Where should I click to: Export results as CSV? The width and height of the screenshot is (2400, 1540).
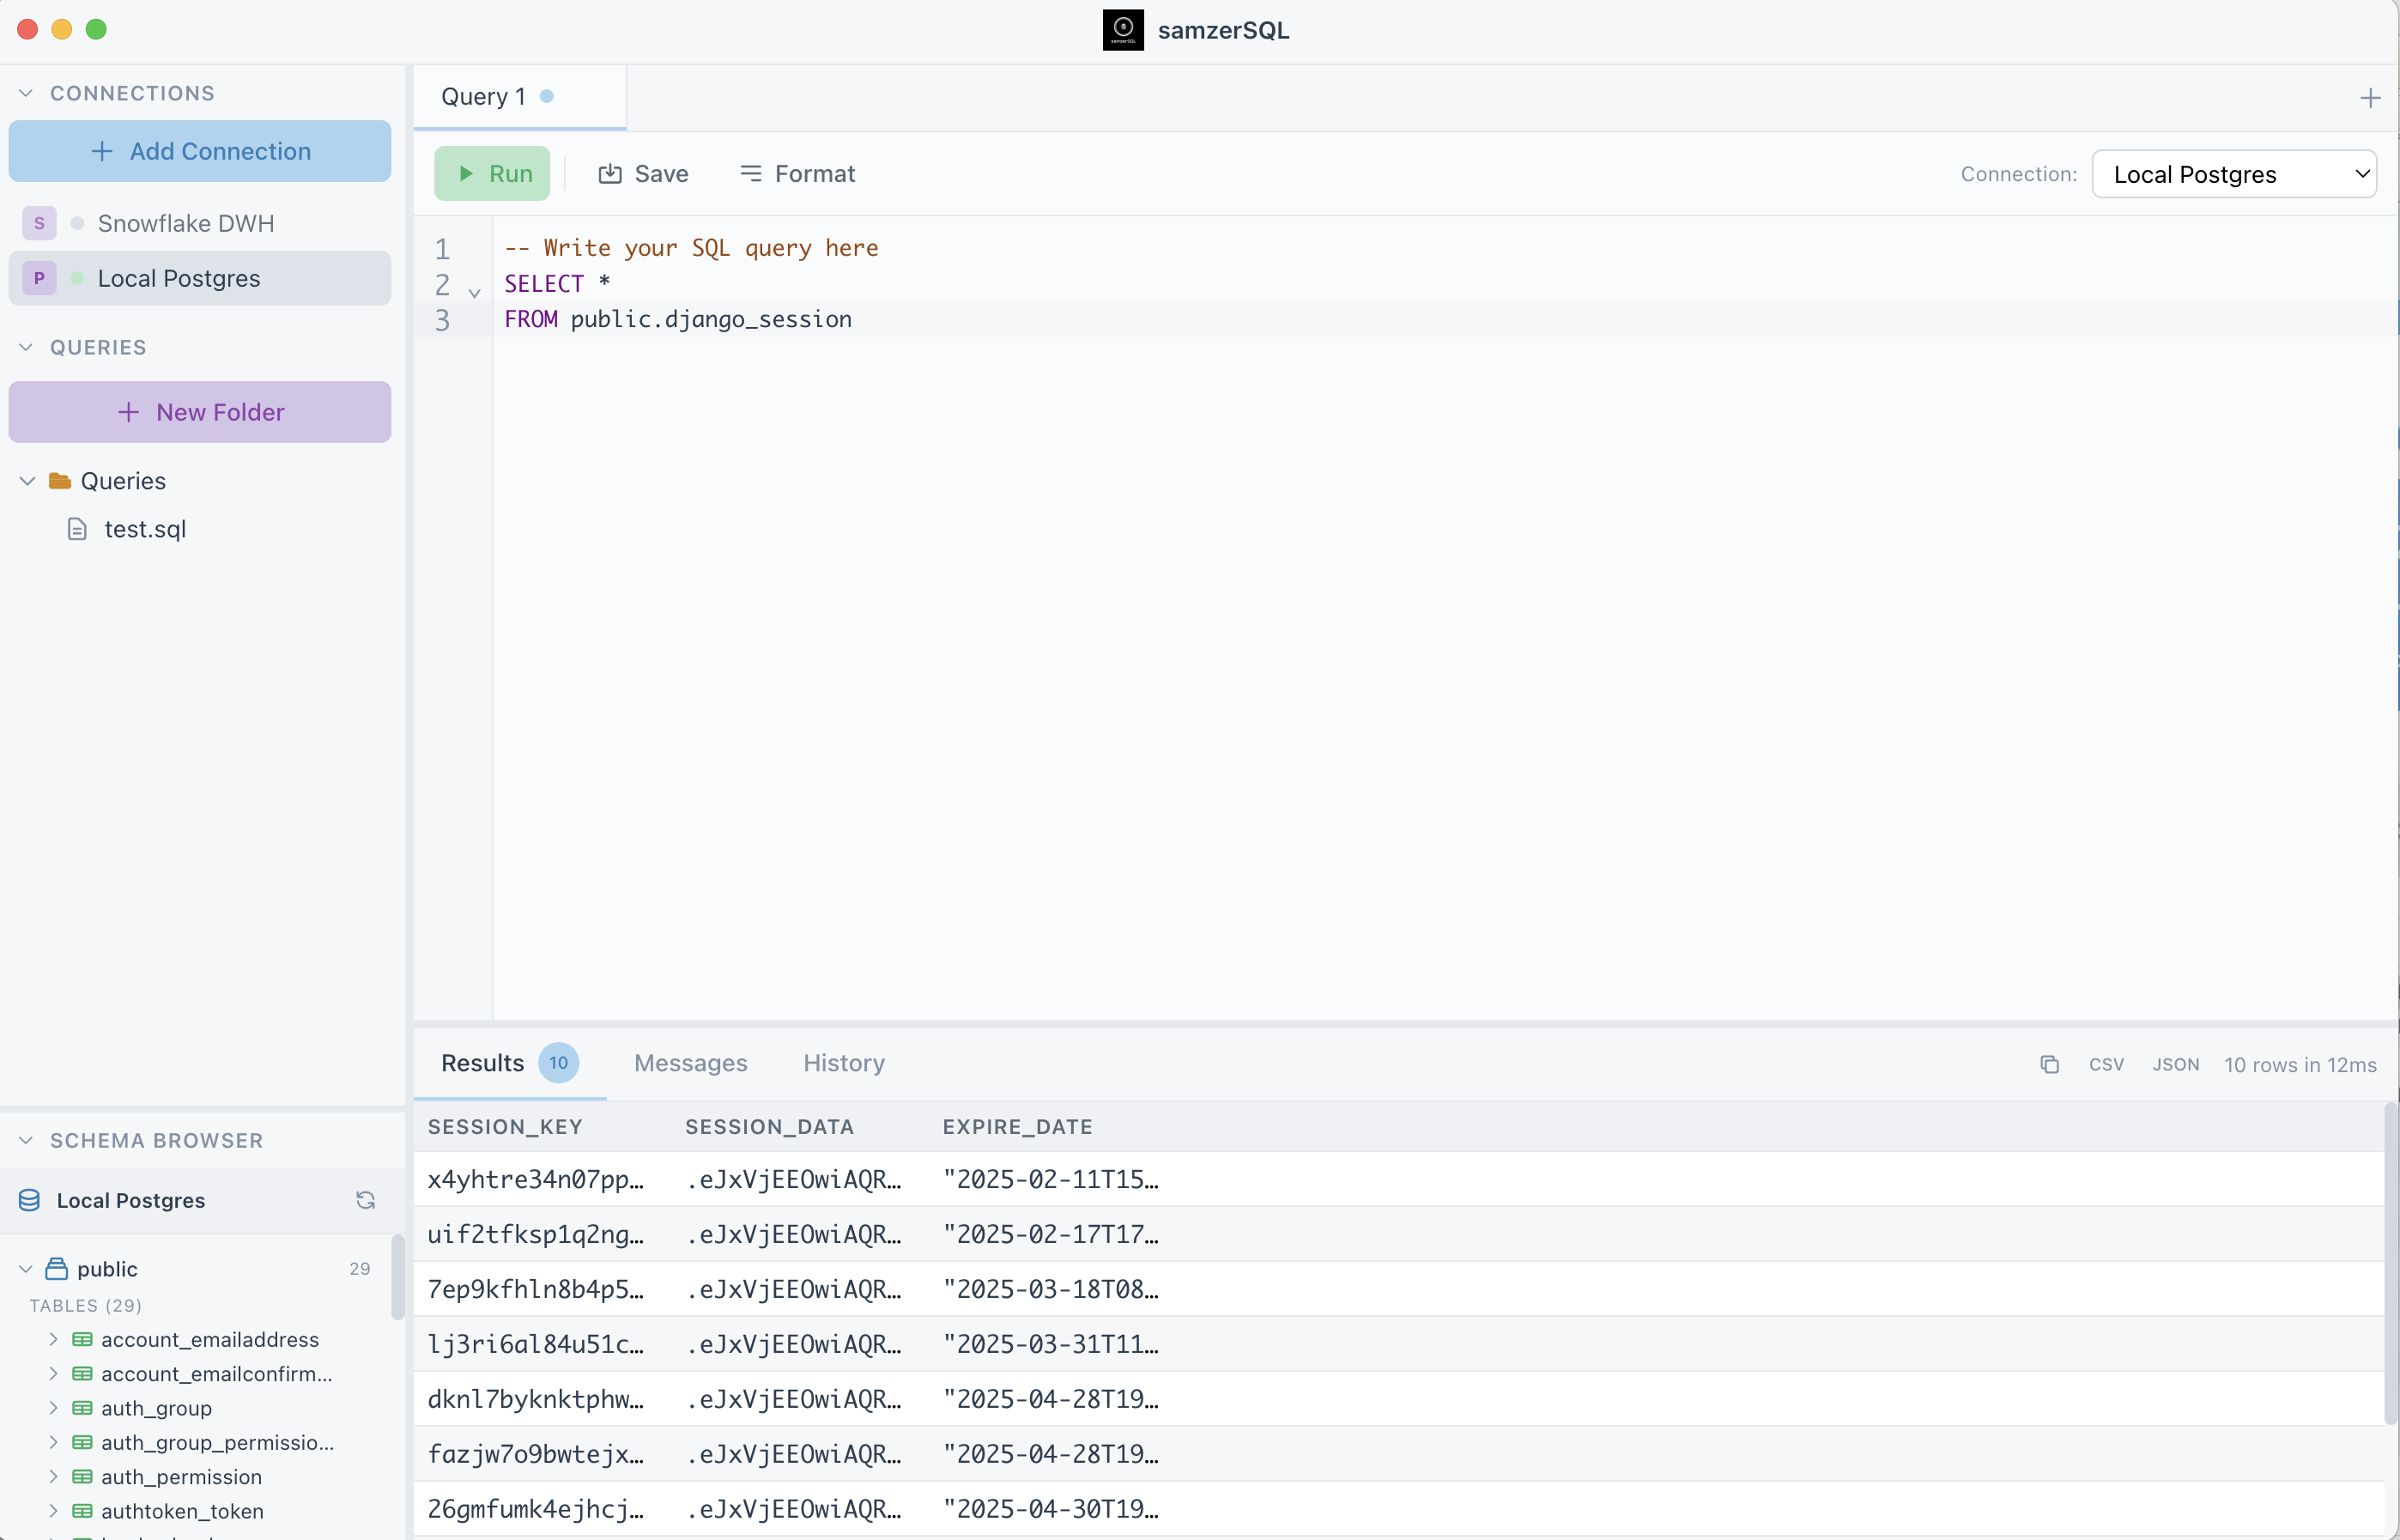pos(2107,1064)
